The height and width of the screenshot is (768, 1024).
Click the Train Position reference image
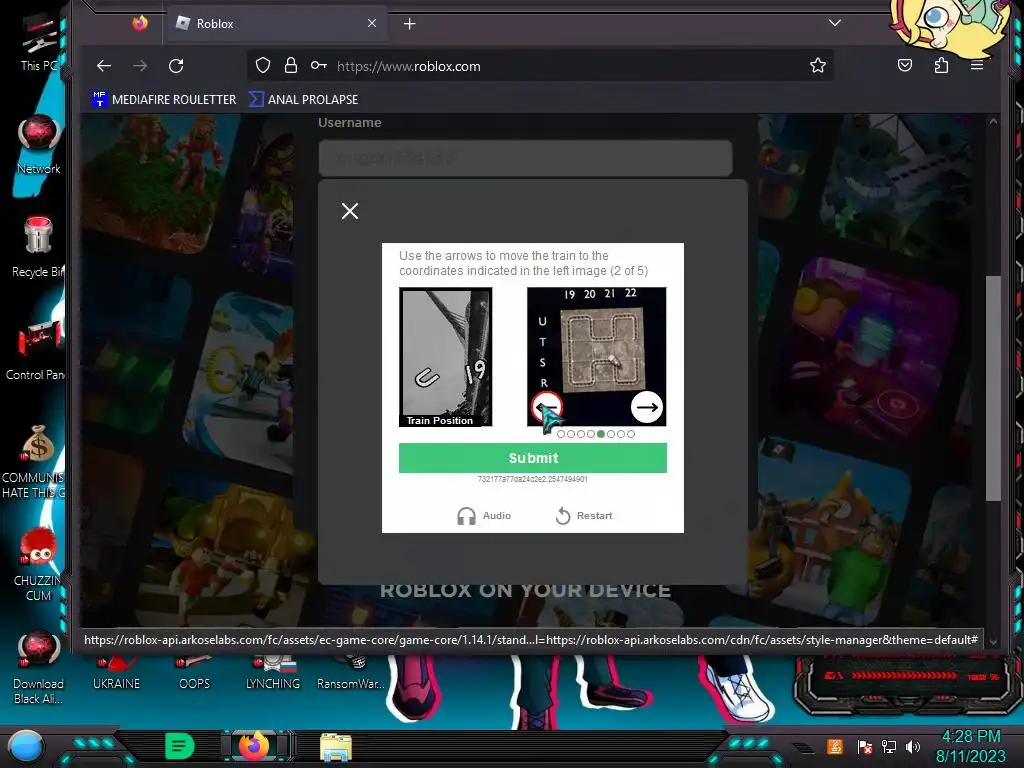click(x=445, y=357)
